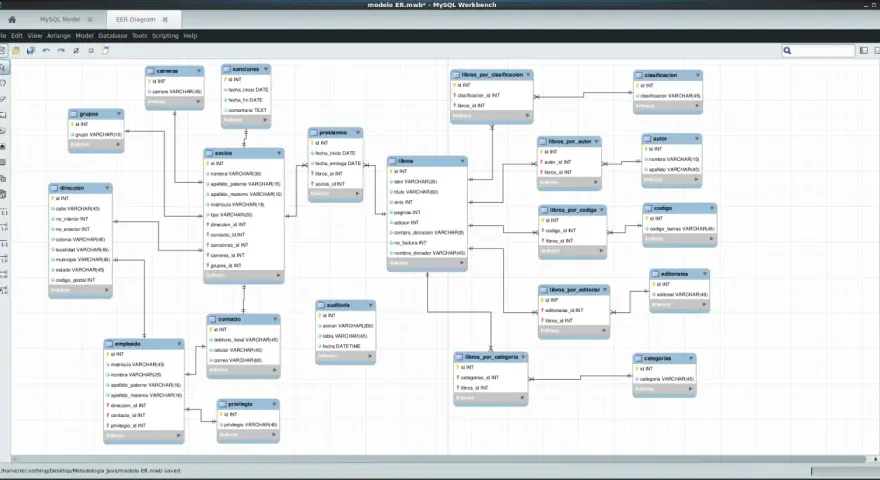
Task: Open the Database menu
Action: tap(113, 36)
